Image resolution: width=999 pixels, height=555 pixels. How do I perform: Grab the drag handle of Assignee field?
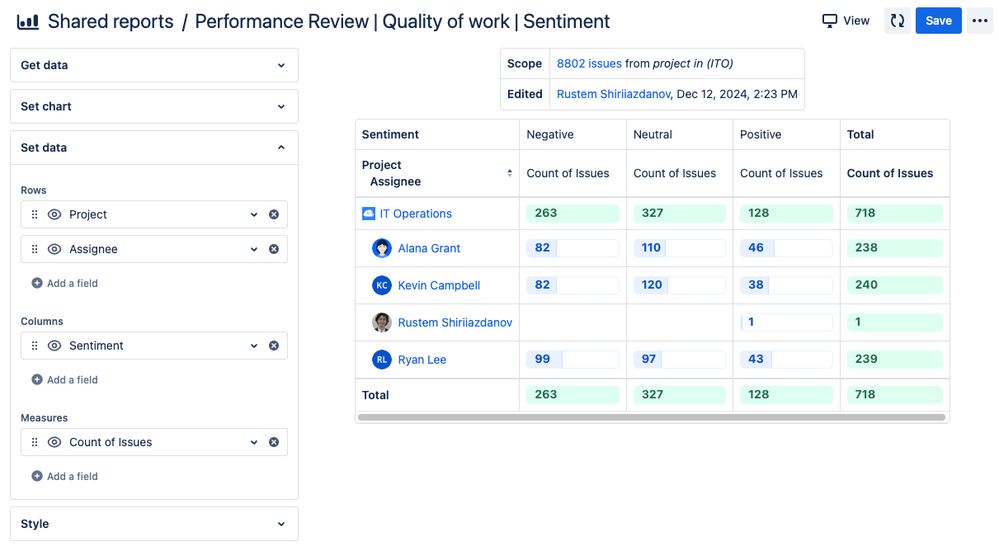tap(34, 249)
